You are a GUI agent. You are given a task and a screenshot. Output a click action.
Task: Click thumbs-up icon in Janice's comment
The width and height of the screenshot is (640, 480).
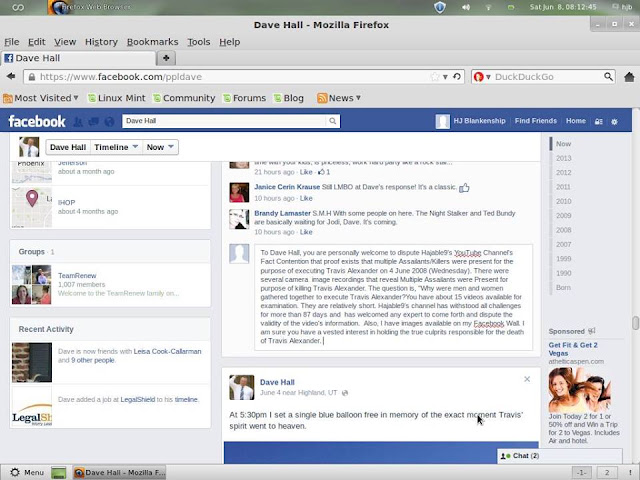(x=464, y=188)
